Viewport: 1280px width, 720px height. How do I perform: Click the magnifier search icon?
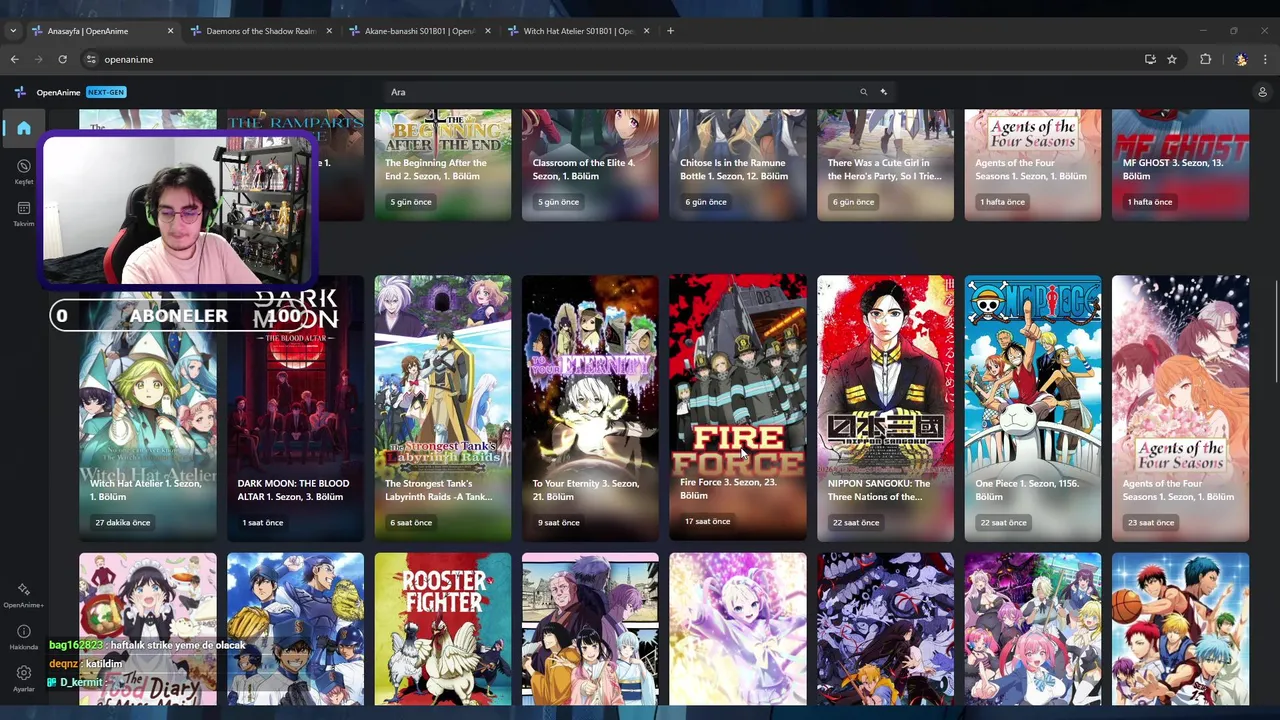click(864, 92)
